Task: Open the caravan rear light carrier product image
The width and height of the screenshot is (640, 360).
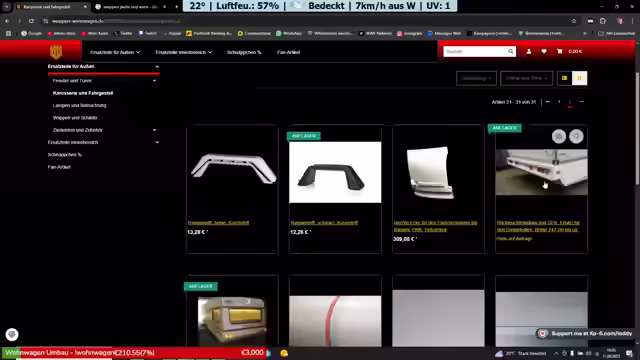Action: pyautogui.click(x=542, y=172)
